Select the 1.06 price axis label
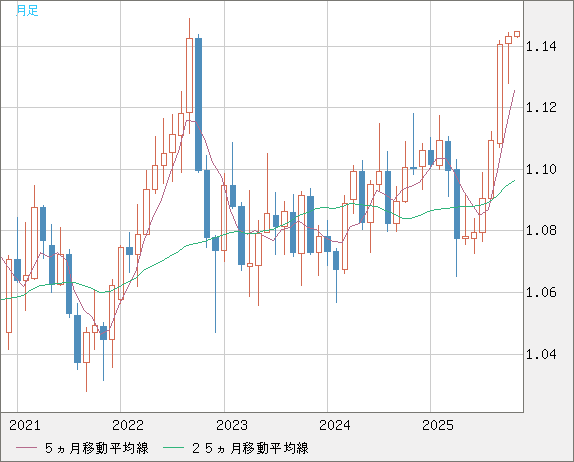The width and height of the screenshot is (574, 462). click(x=541, y=292)
